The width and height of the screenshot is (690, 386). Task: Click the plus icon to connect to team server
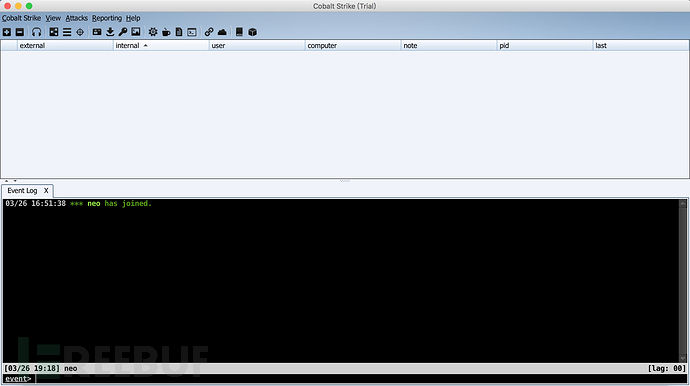(7, 32)
